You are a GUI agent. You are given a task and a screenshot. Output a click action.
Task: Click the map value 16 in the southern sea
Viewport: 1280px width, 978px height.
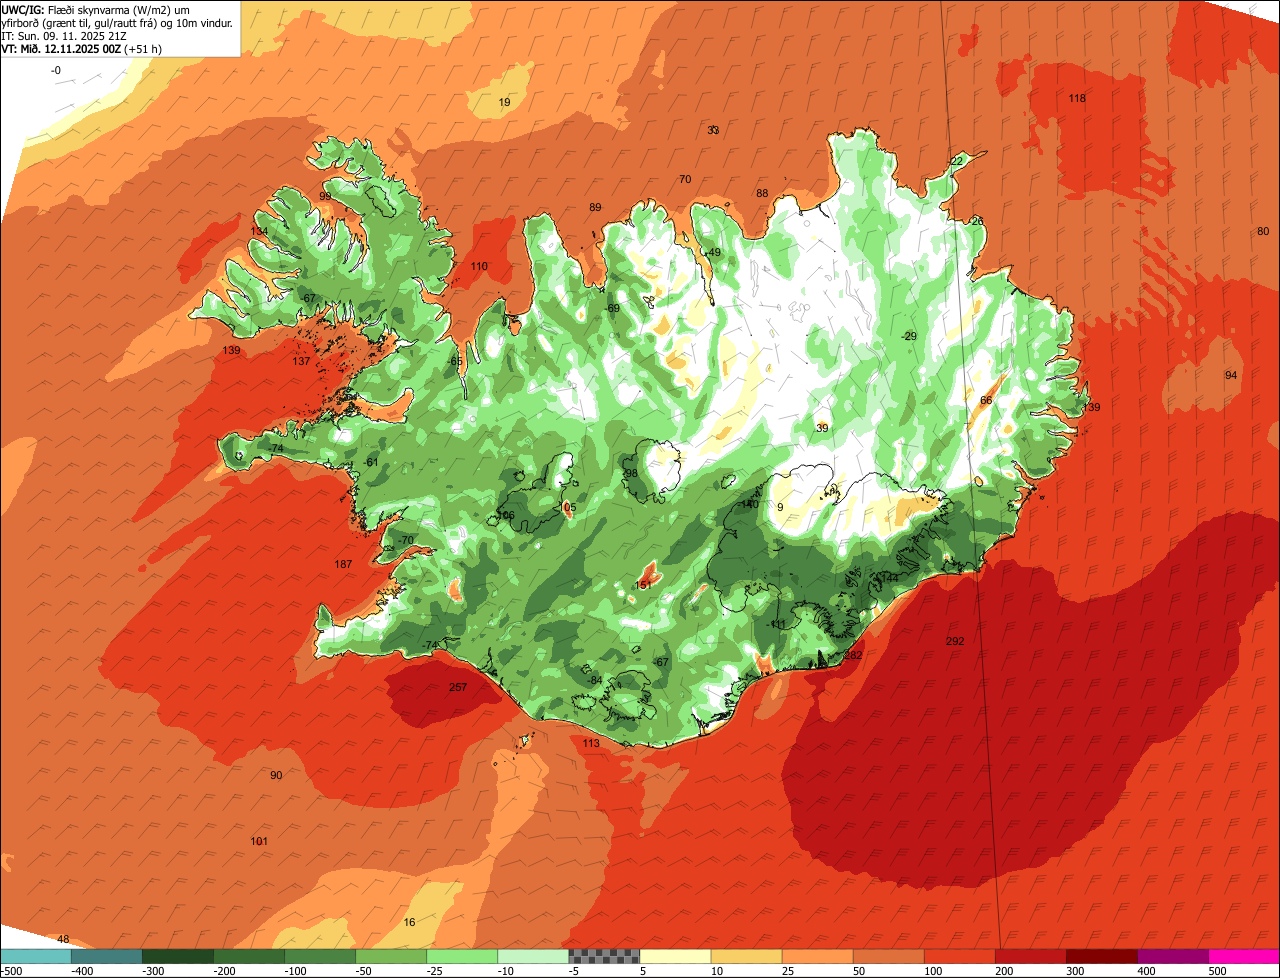click(409, 922)
